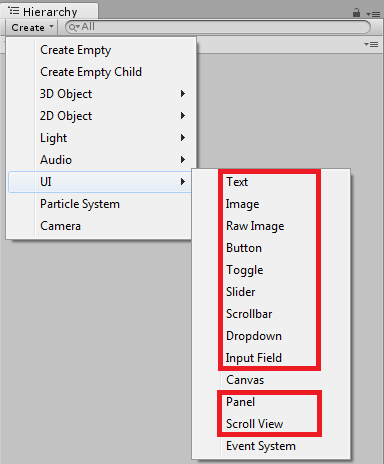Add a Scroll View element
Image resolution: width=384 pixels, height=464 pixels.
(x=254, y=424)
